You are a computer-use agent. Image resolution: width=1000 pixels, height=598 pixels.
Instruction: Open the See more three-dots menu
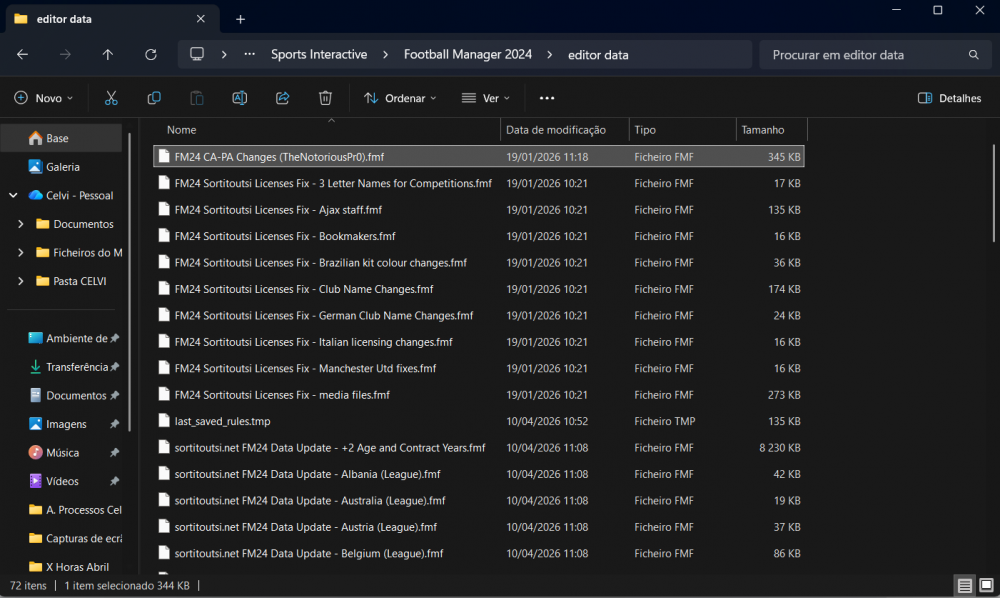pos(547,98)
